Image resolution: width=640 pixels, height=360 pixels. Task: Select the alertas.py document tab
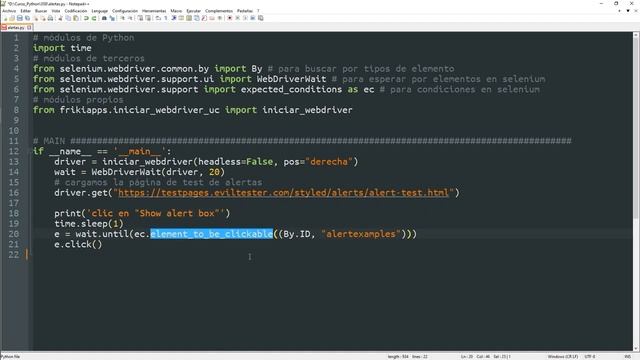[x=16, y=27]
